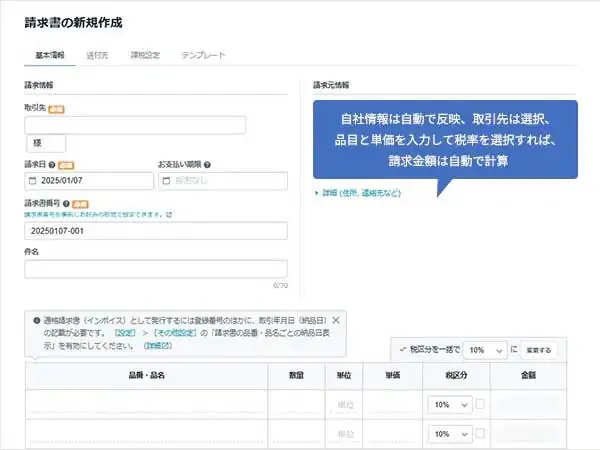Viewport: 600px width, 450px height.
Task: Focus the 件名 subject field
Action: [x=156, y=269]
